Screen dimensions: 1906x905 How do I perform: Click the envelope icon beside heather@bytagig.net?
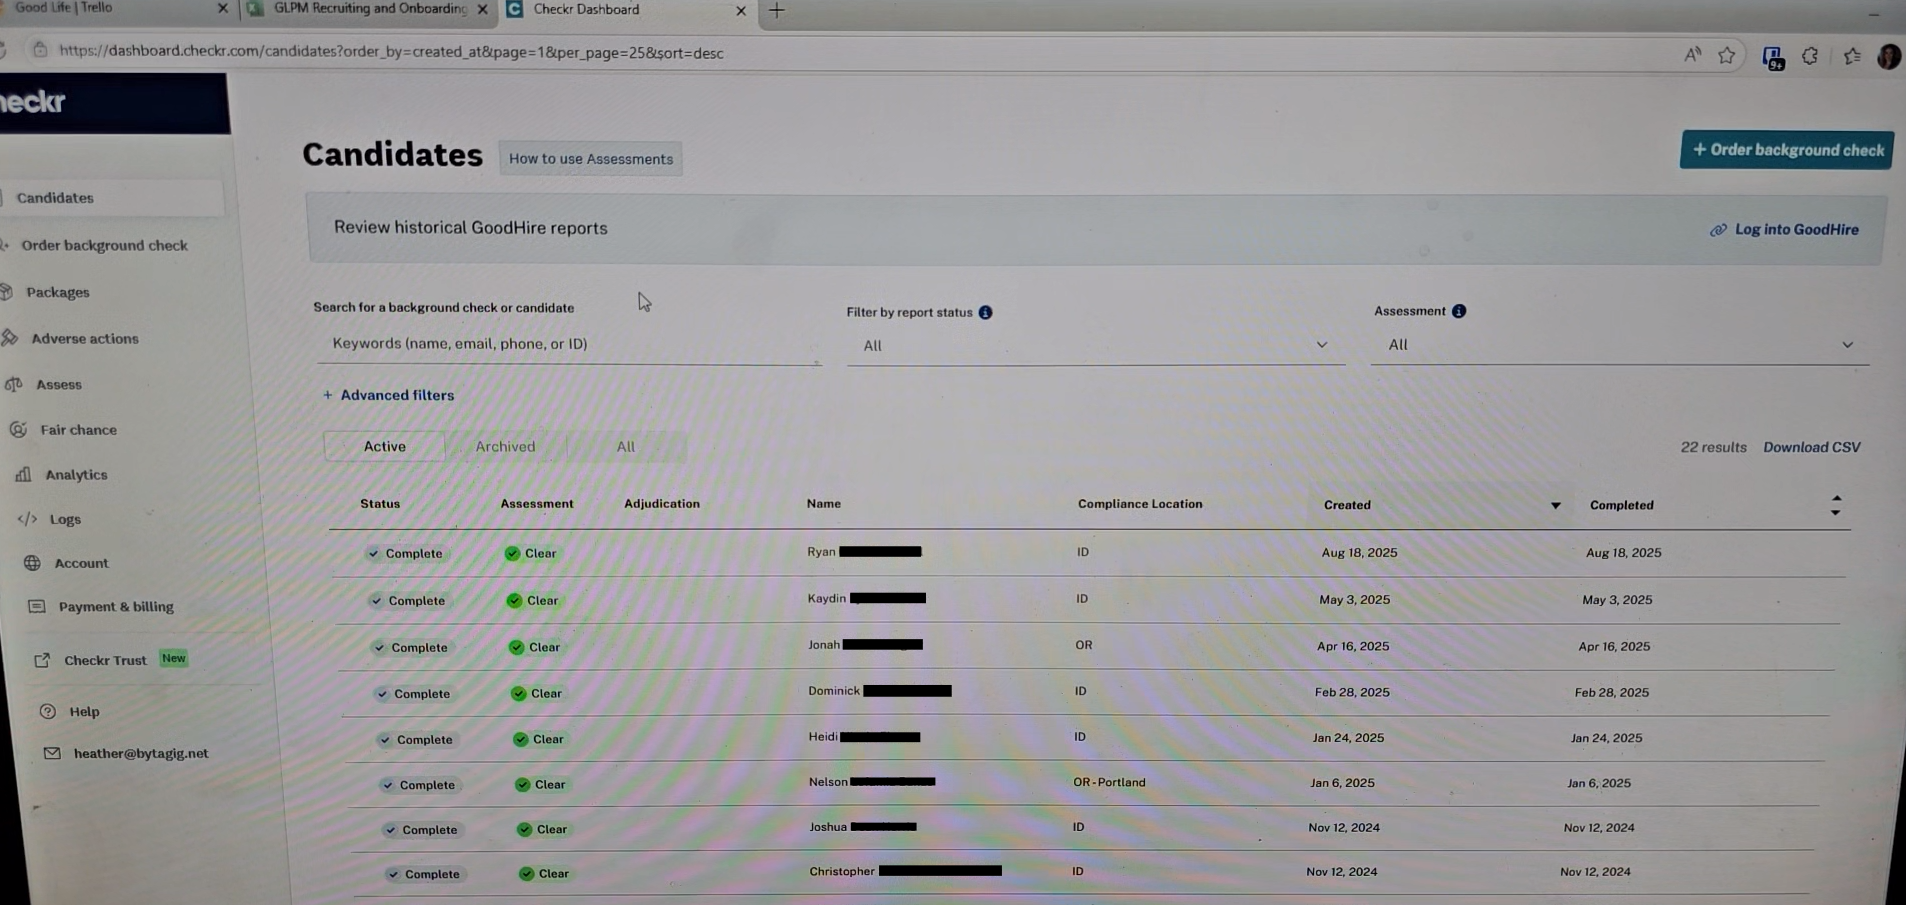point(52,753)
